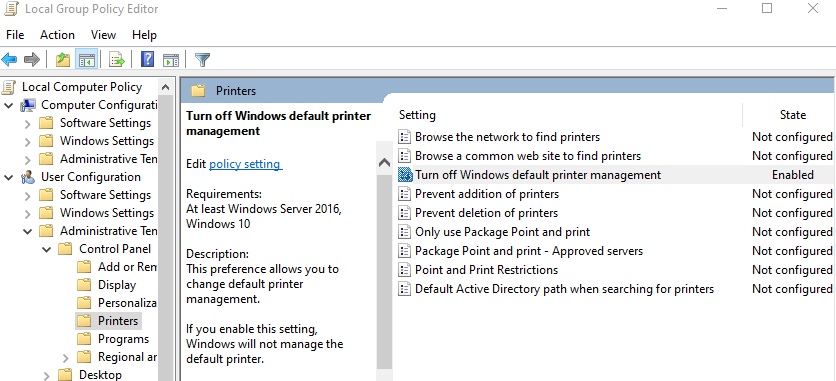Click the description pane scroll up arrow
The height and width of the screenshot is (381, 836).
384,163
